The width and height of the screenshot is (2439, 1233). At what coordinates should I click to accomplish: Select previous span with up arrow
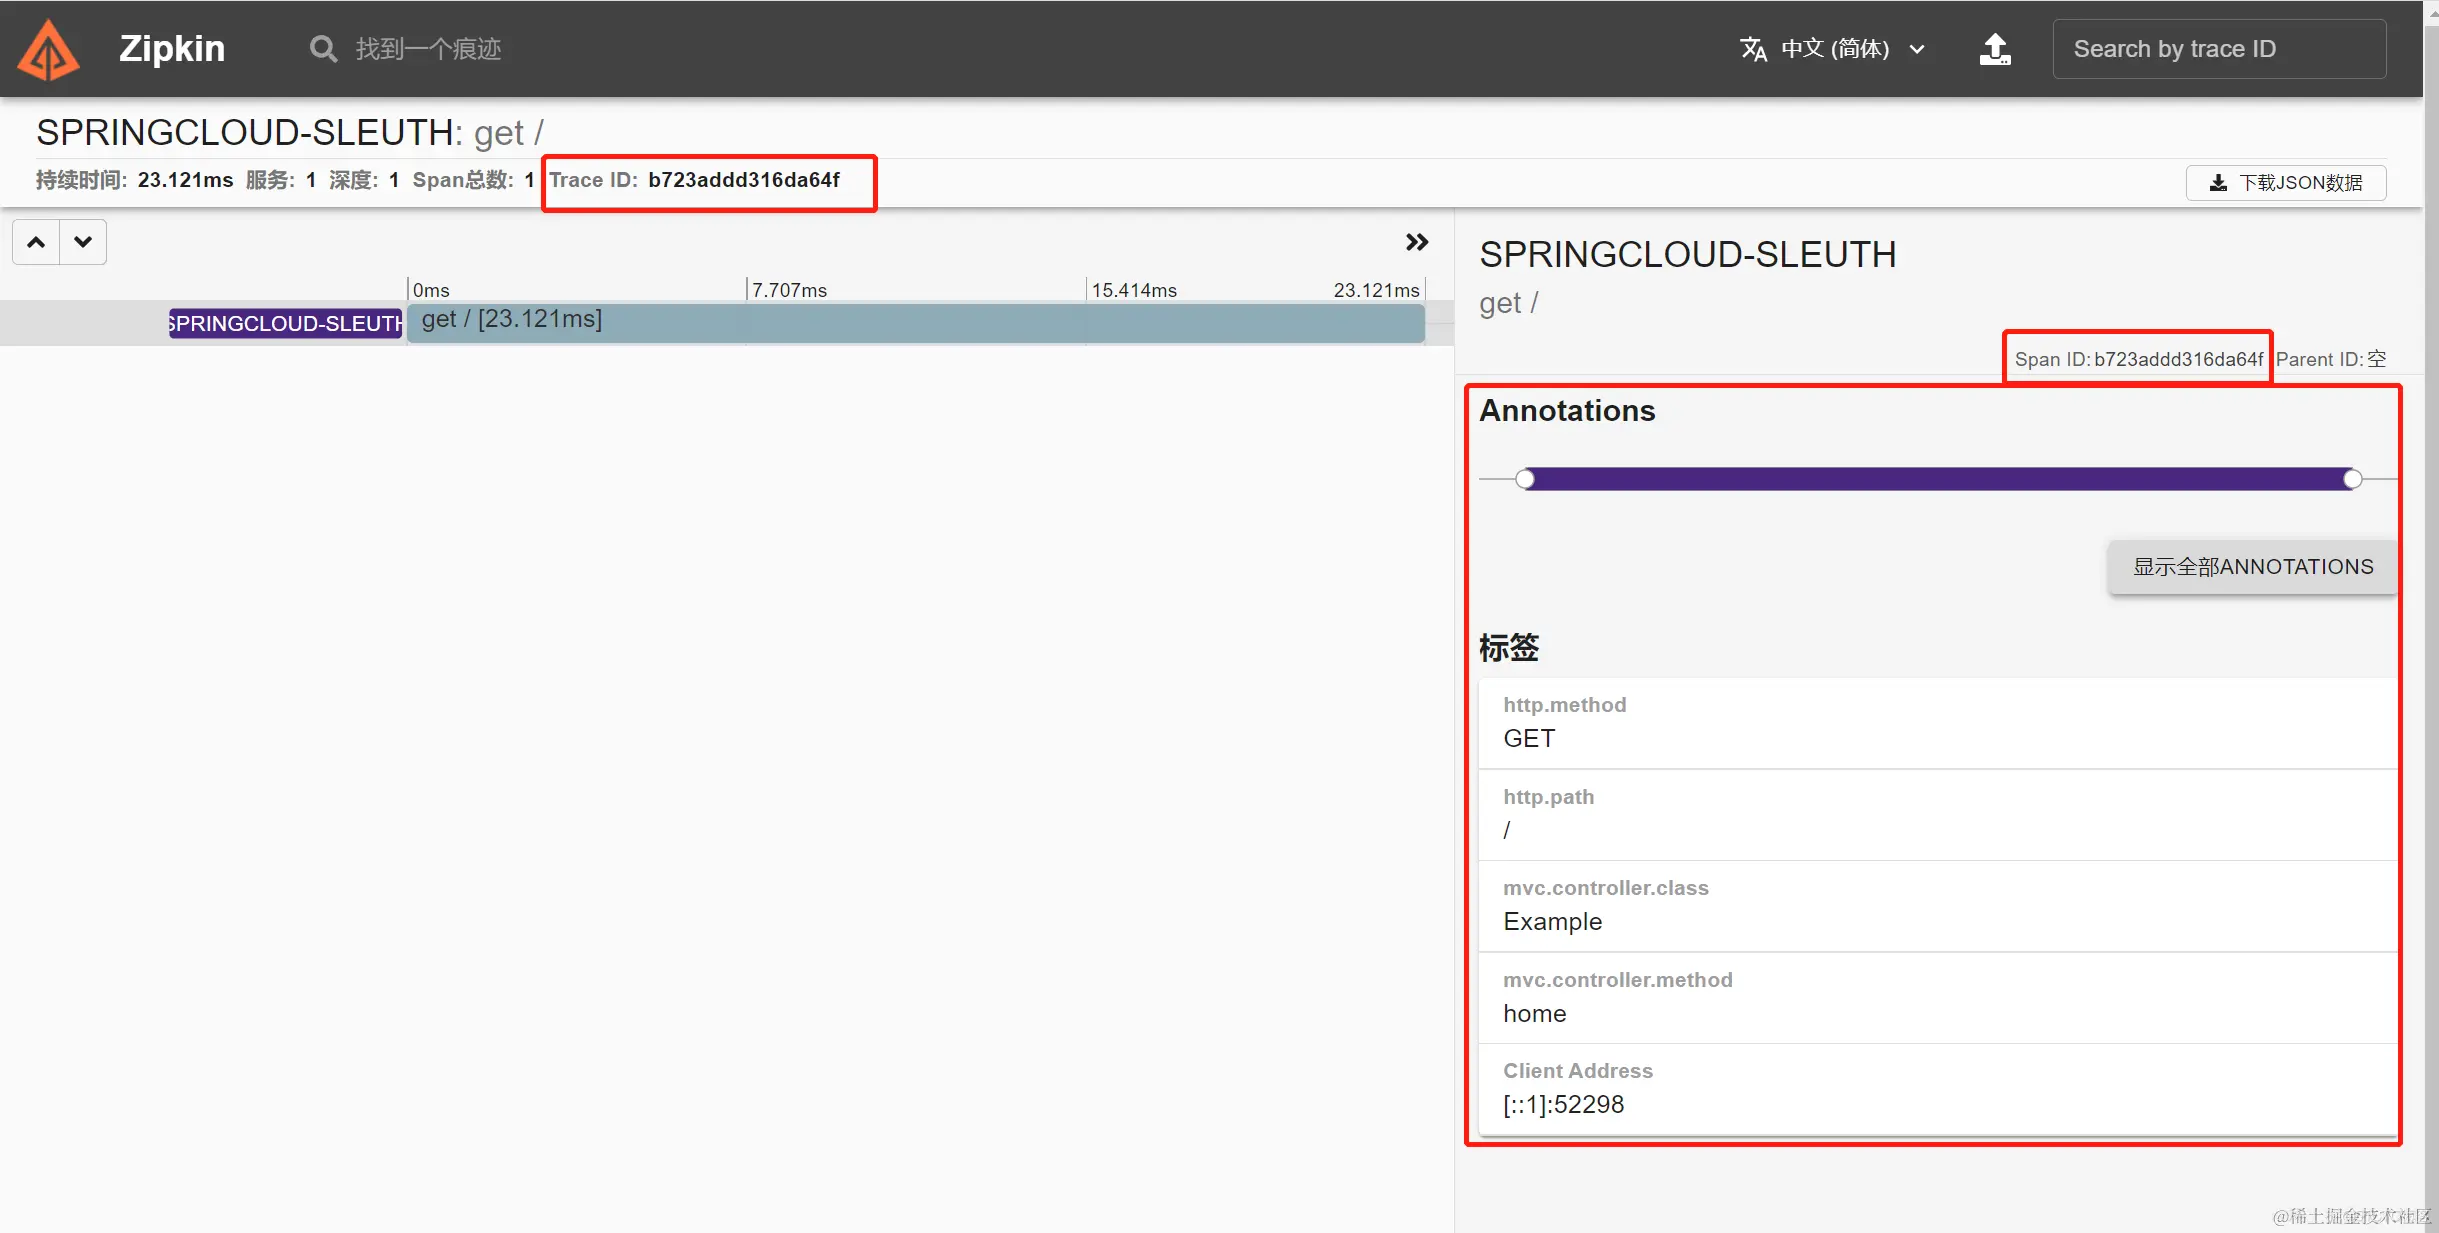pos(36,242)
